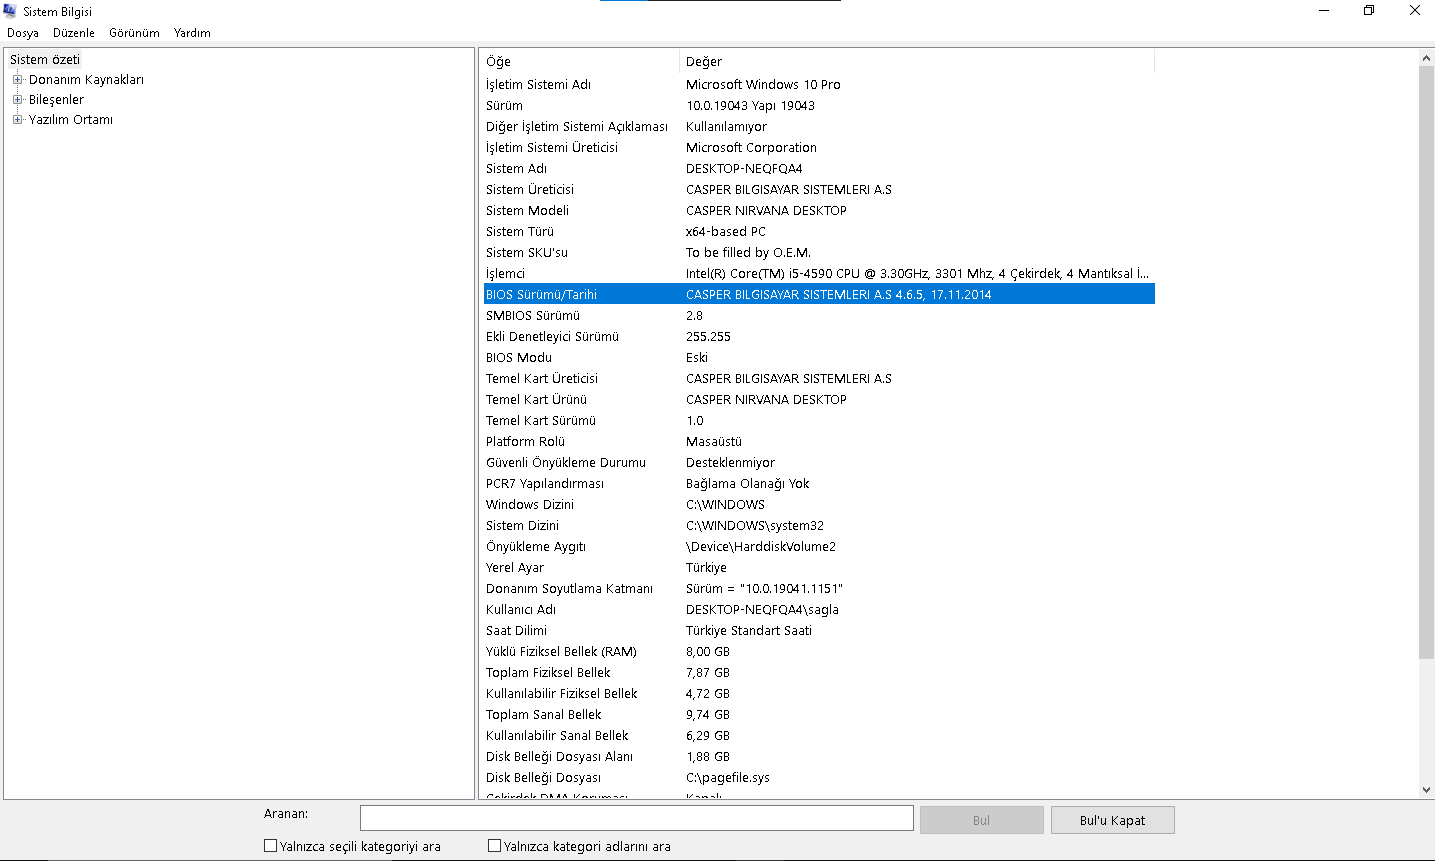The image size is (1435, 861).
Task: Select the SMBIOS Sürümü row
Action: [x=819, y=316]
